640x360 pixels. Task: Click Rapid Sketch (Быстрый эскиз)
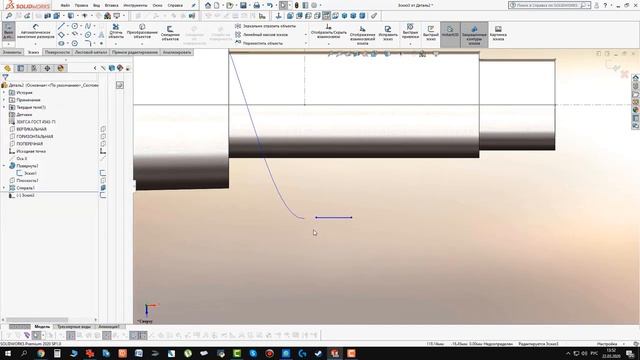(x=431, y=33)
